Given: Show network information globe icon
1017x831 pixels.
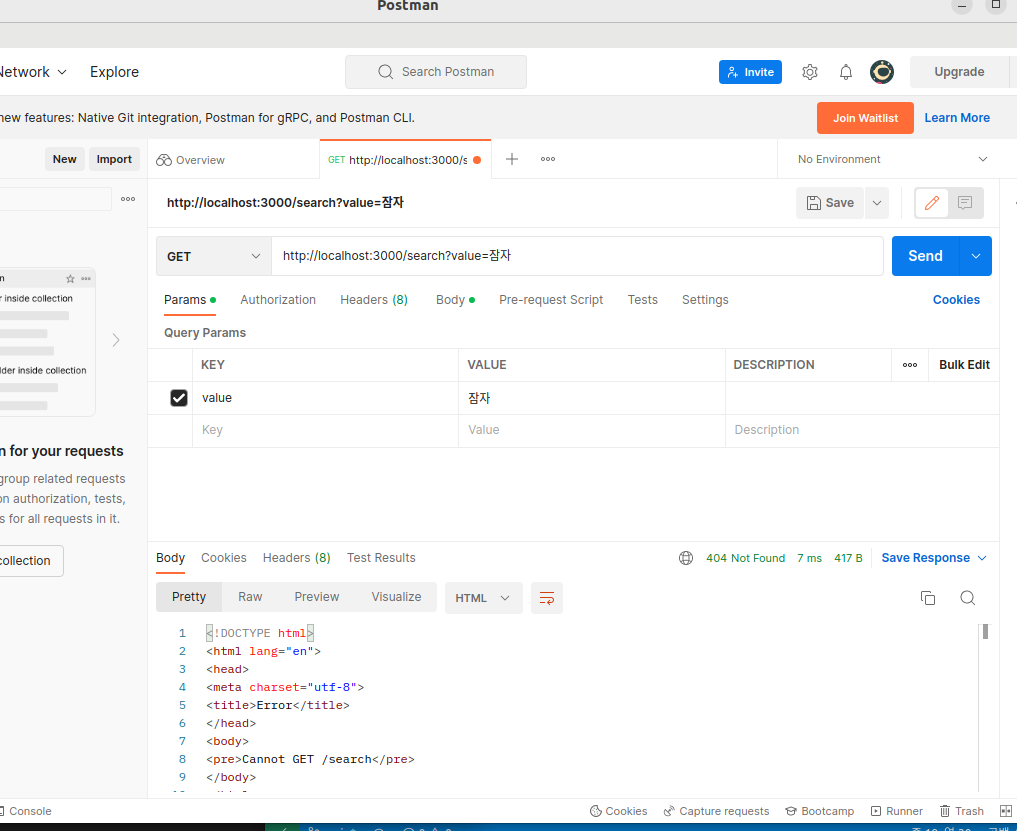Looking at the screenshot, I should [686, 558].
